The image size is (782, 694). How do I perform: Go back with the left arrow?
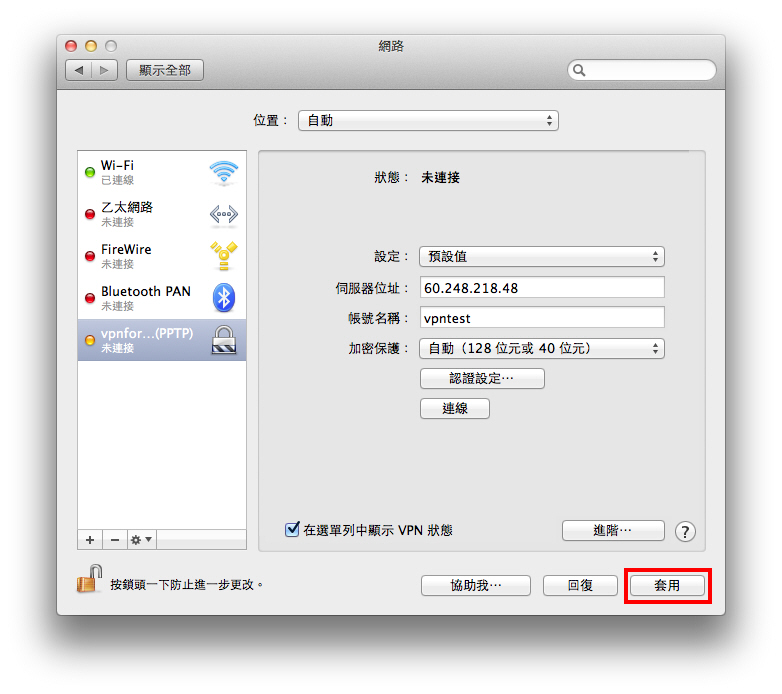tap(79, 70)
